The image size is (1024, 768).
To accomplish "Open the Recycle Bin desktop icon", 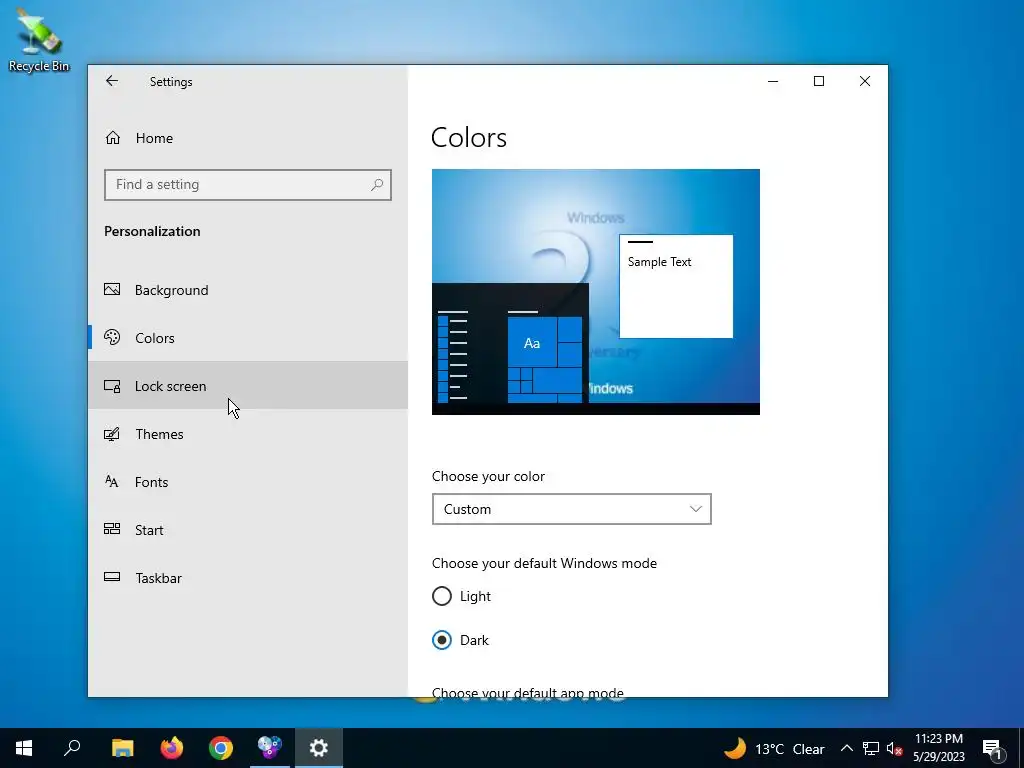I will 39,40.
